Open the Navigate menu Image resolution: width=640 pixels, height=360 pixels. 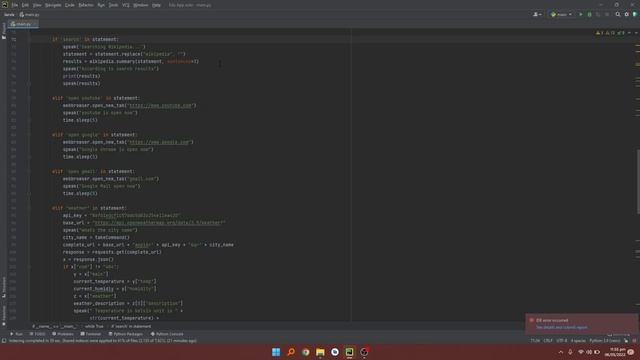point(53,5)
